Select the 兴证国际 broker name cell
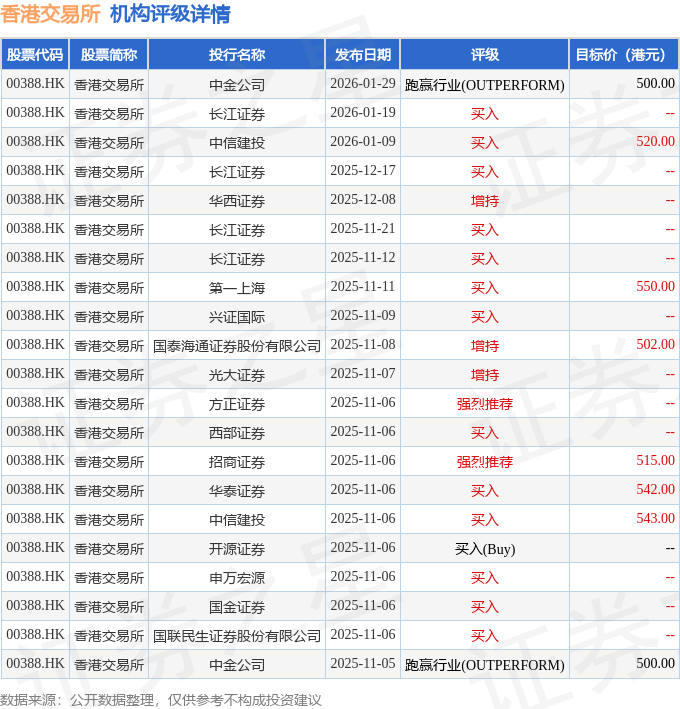 point(236,317)
